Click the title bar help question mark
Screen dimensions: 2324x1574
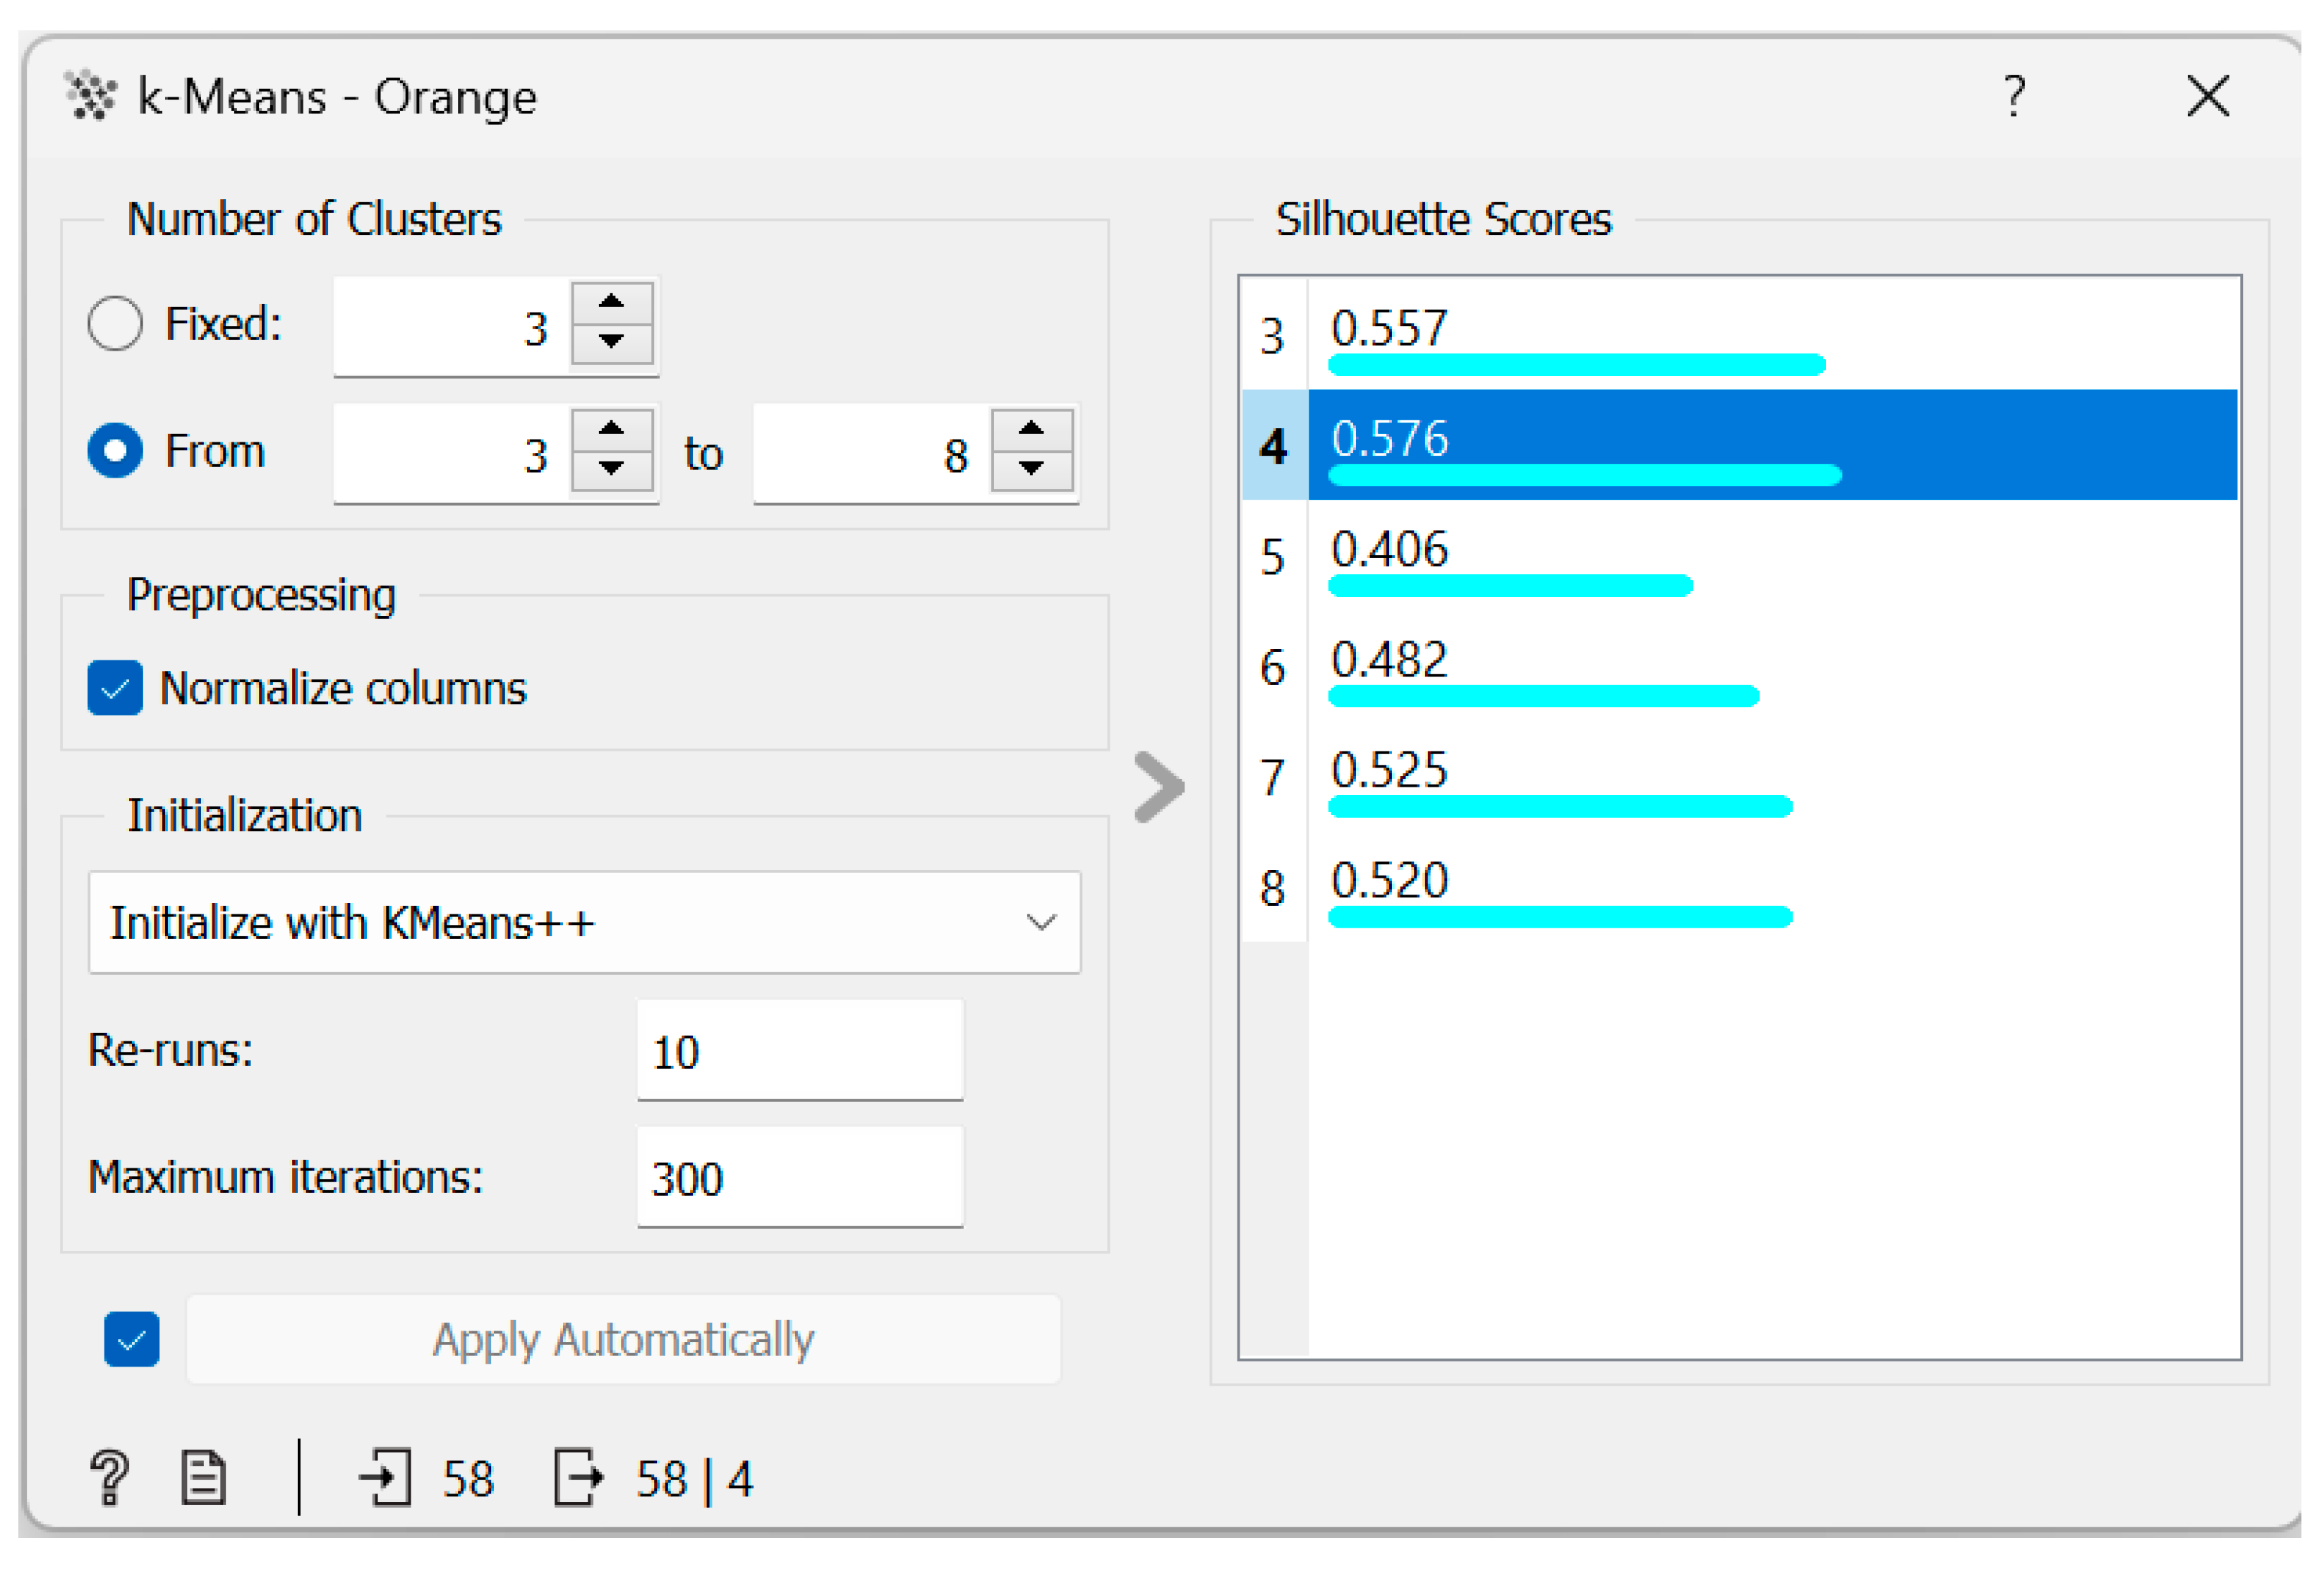pyautogui.click(x=2014, y=96)
